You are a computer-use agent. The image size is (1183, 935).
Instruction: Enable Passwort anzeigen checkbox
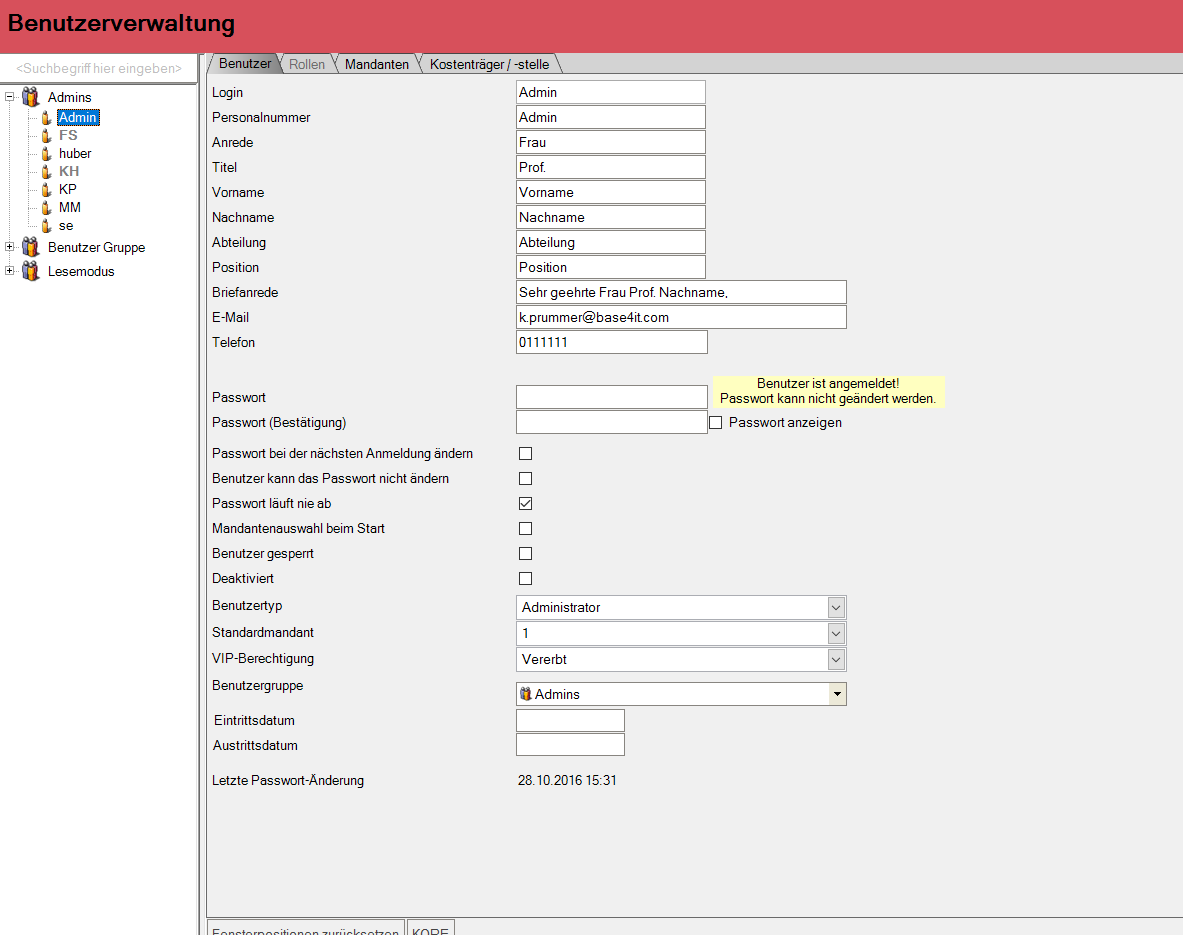point(716,423)
